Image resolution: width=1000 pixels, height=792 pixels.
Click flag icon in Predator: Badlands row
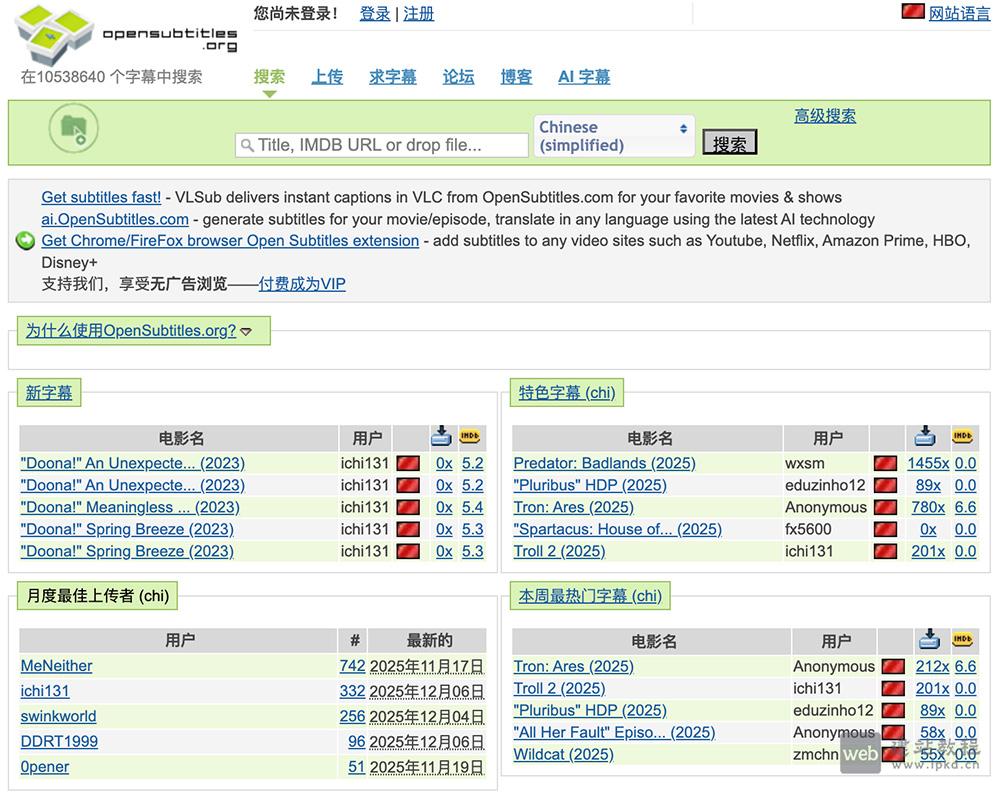(x=885, y=463)
